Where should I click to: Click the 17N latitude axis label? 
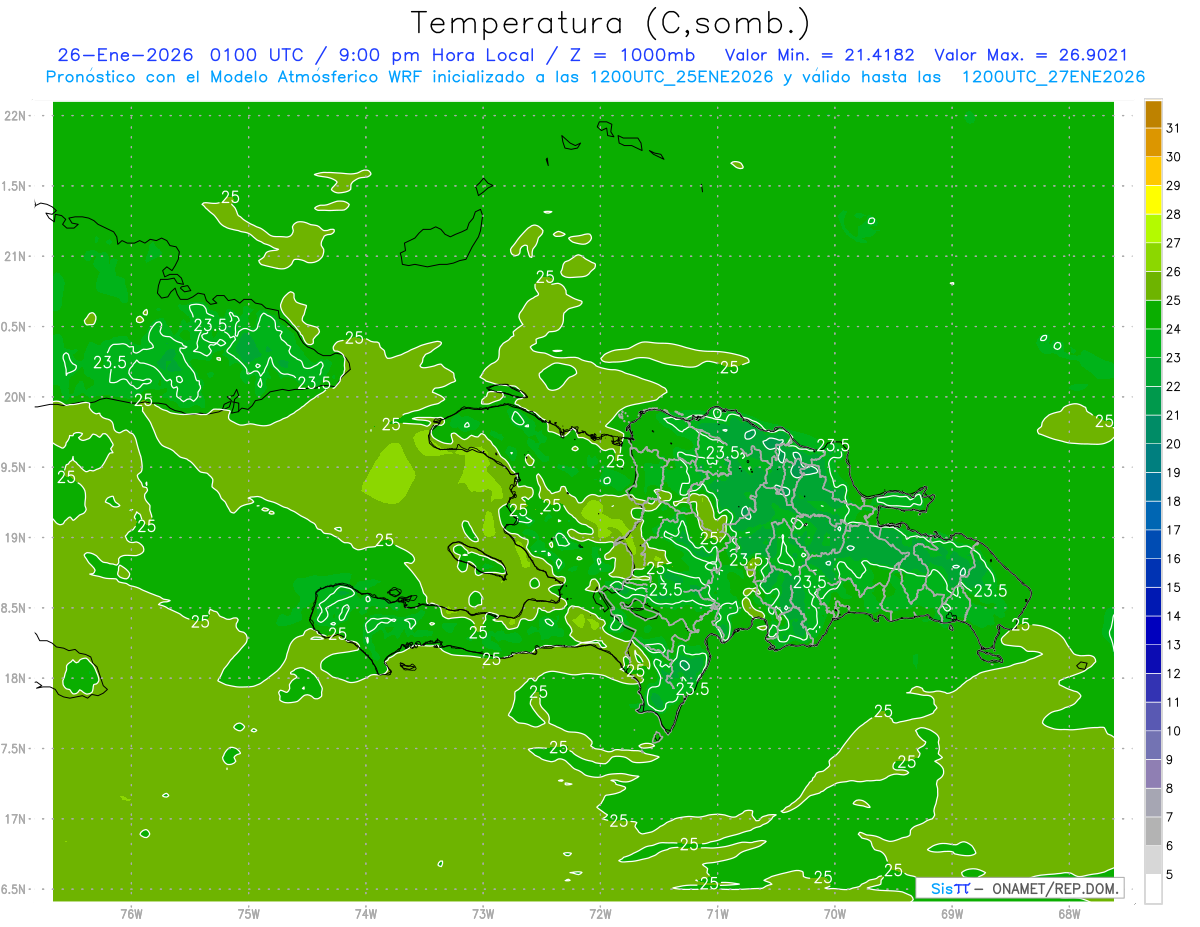15,819
